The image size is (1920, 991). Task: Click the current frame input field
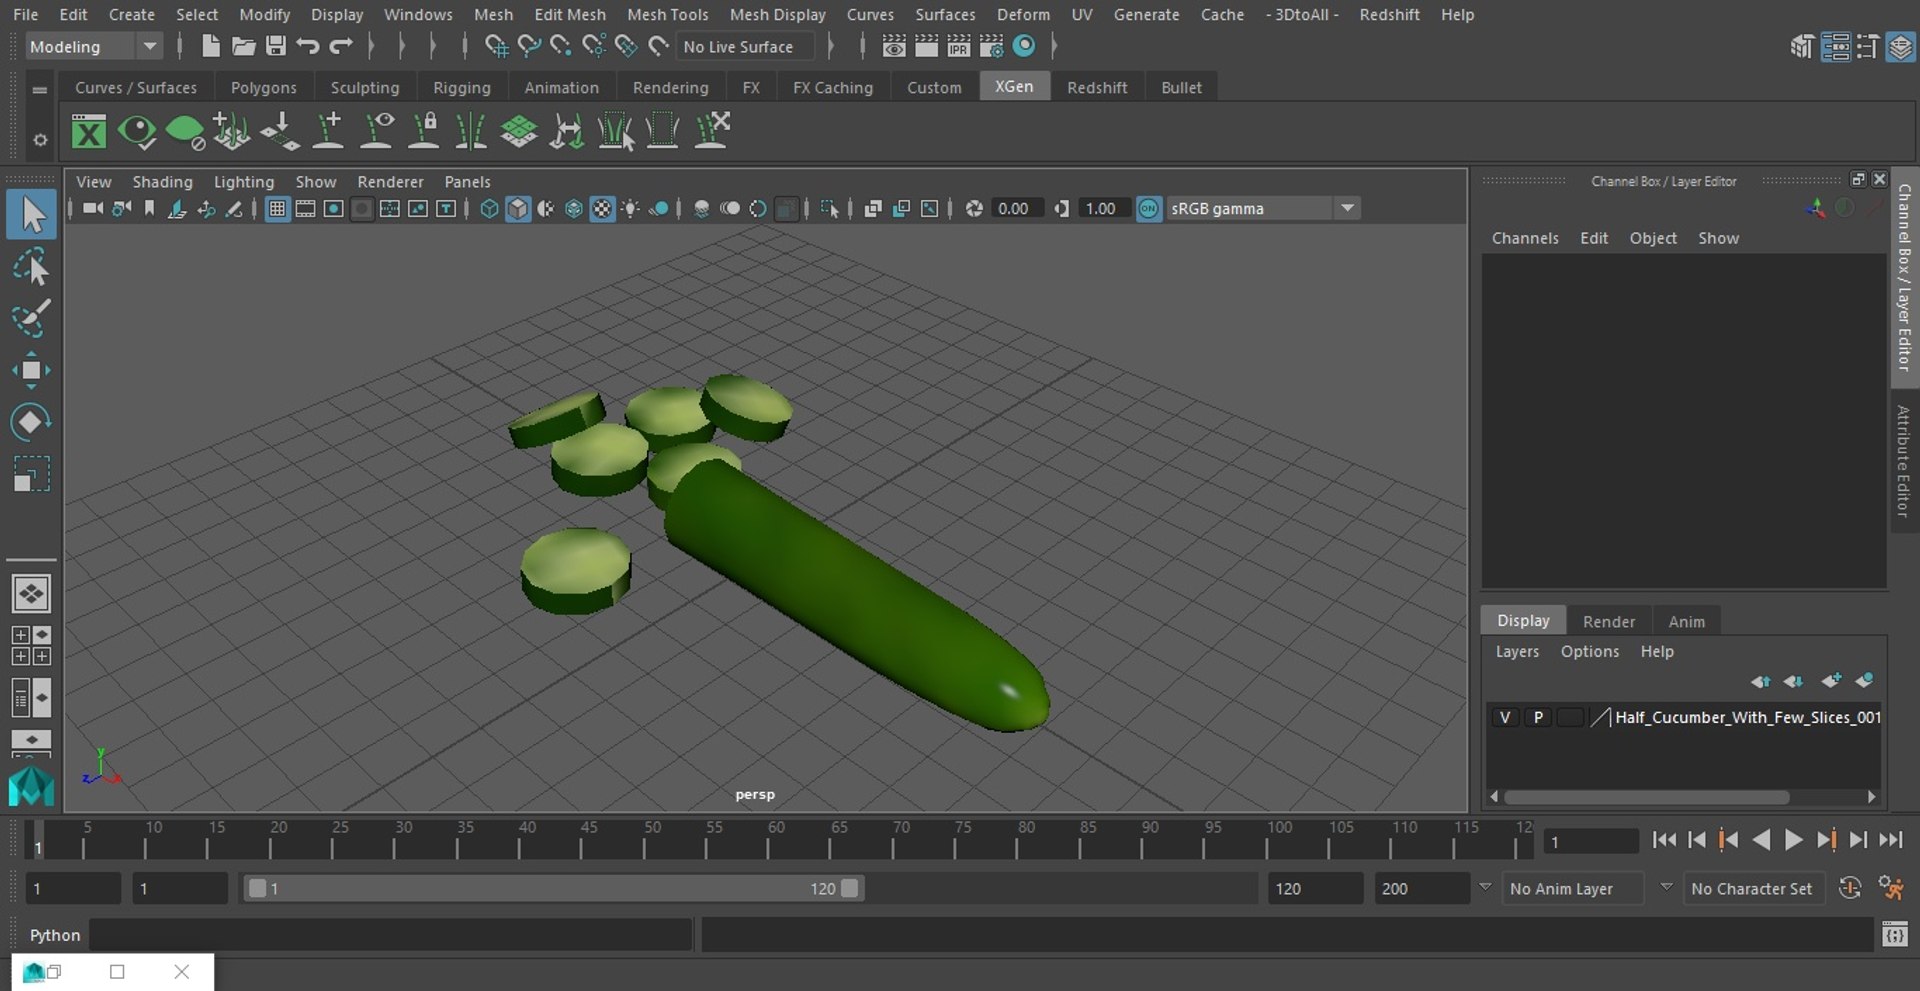1591,841
